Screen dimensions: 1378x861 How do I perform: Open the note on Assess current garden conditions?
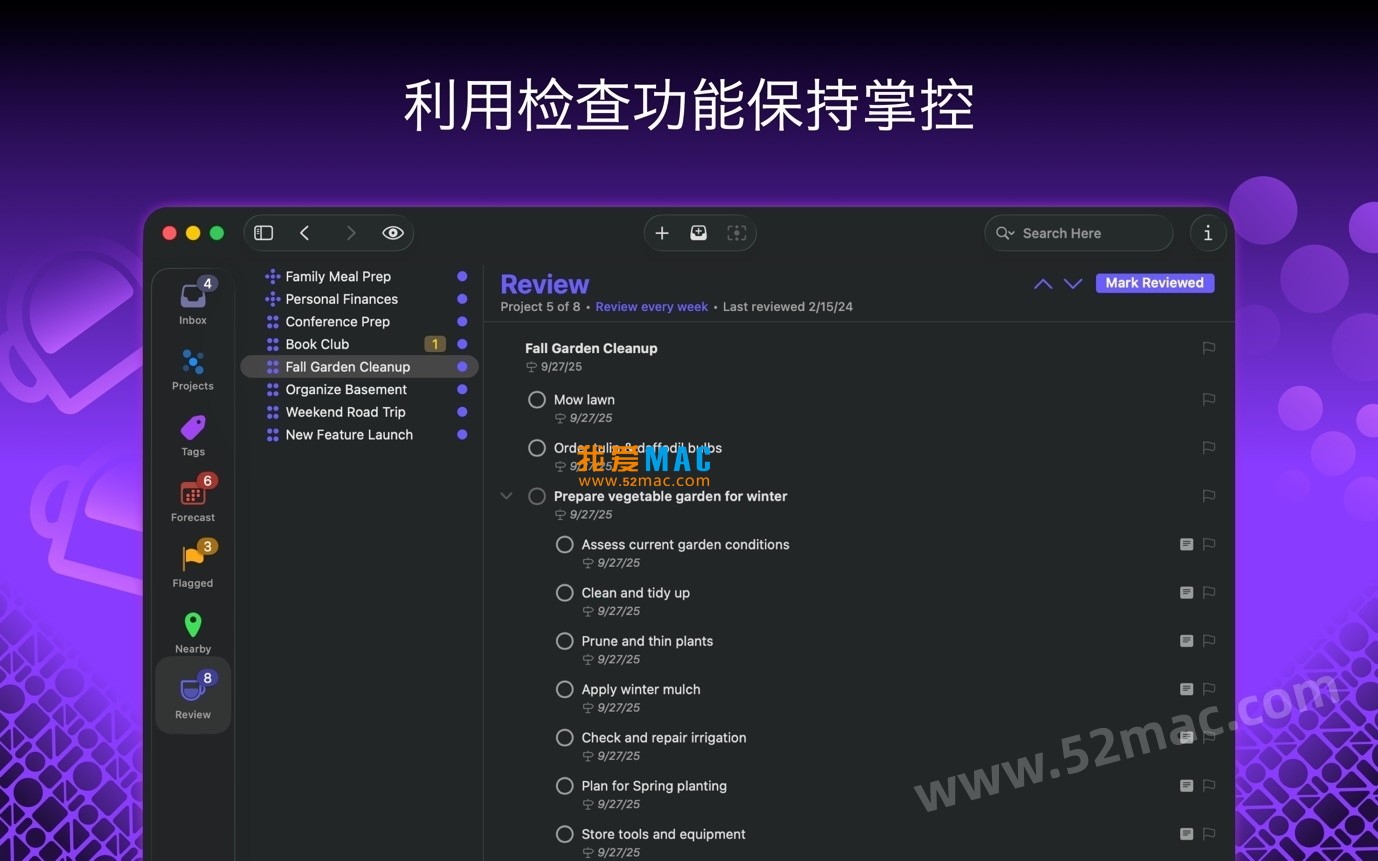coord(1186,544)
